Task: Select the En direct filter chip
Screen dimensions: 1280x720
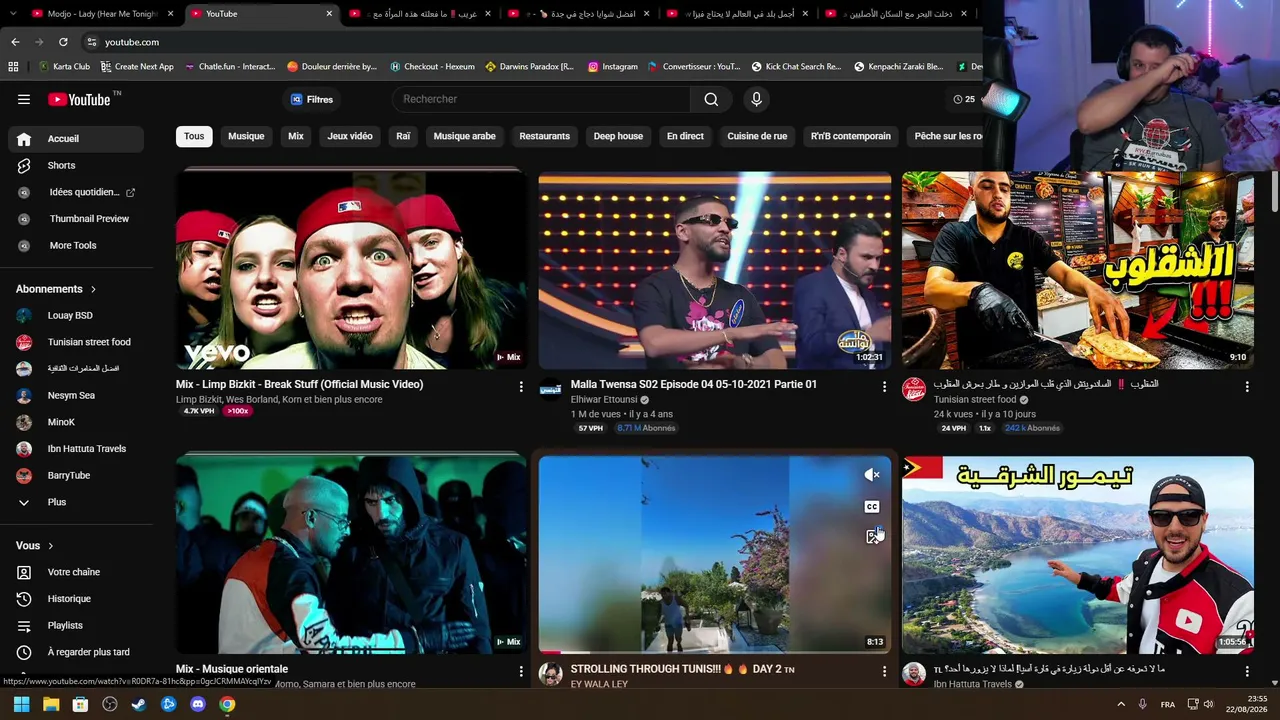Action: click(x=685, y=136)
